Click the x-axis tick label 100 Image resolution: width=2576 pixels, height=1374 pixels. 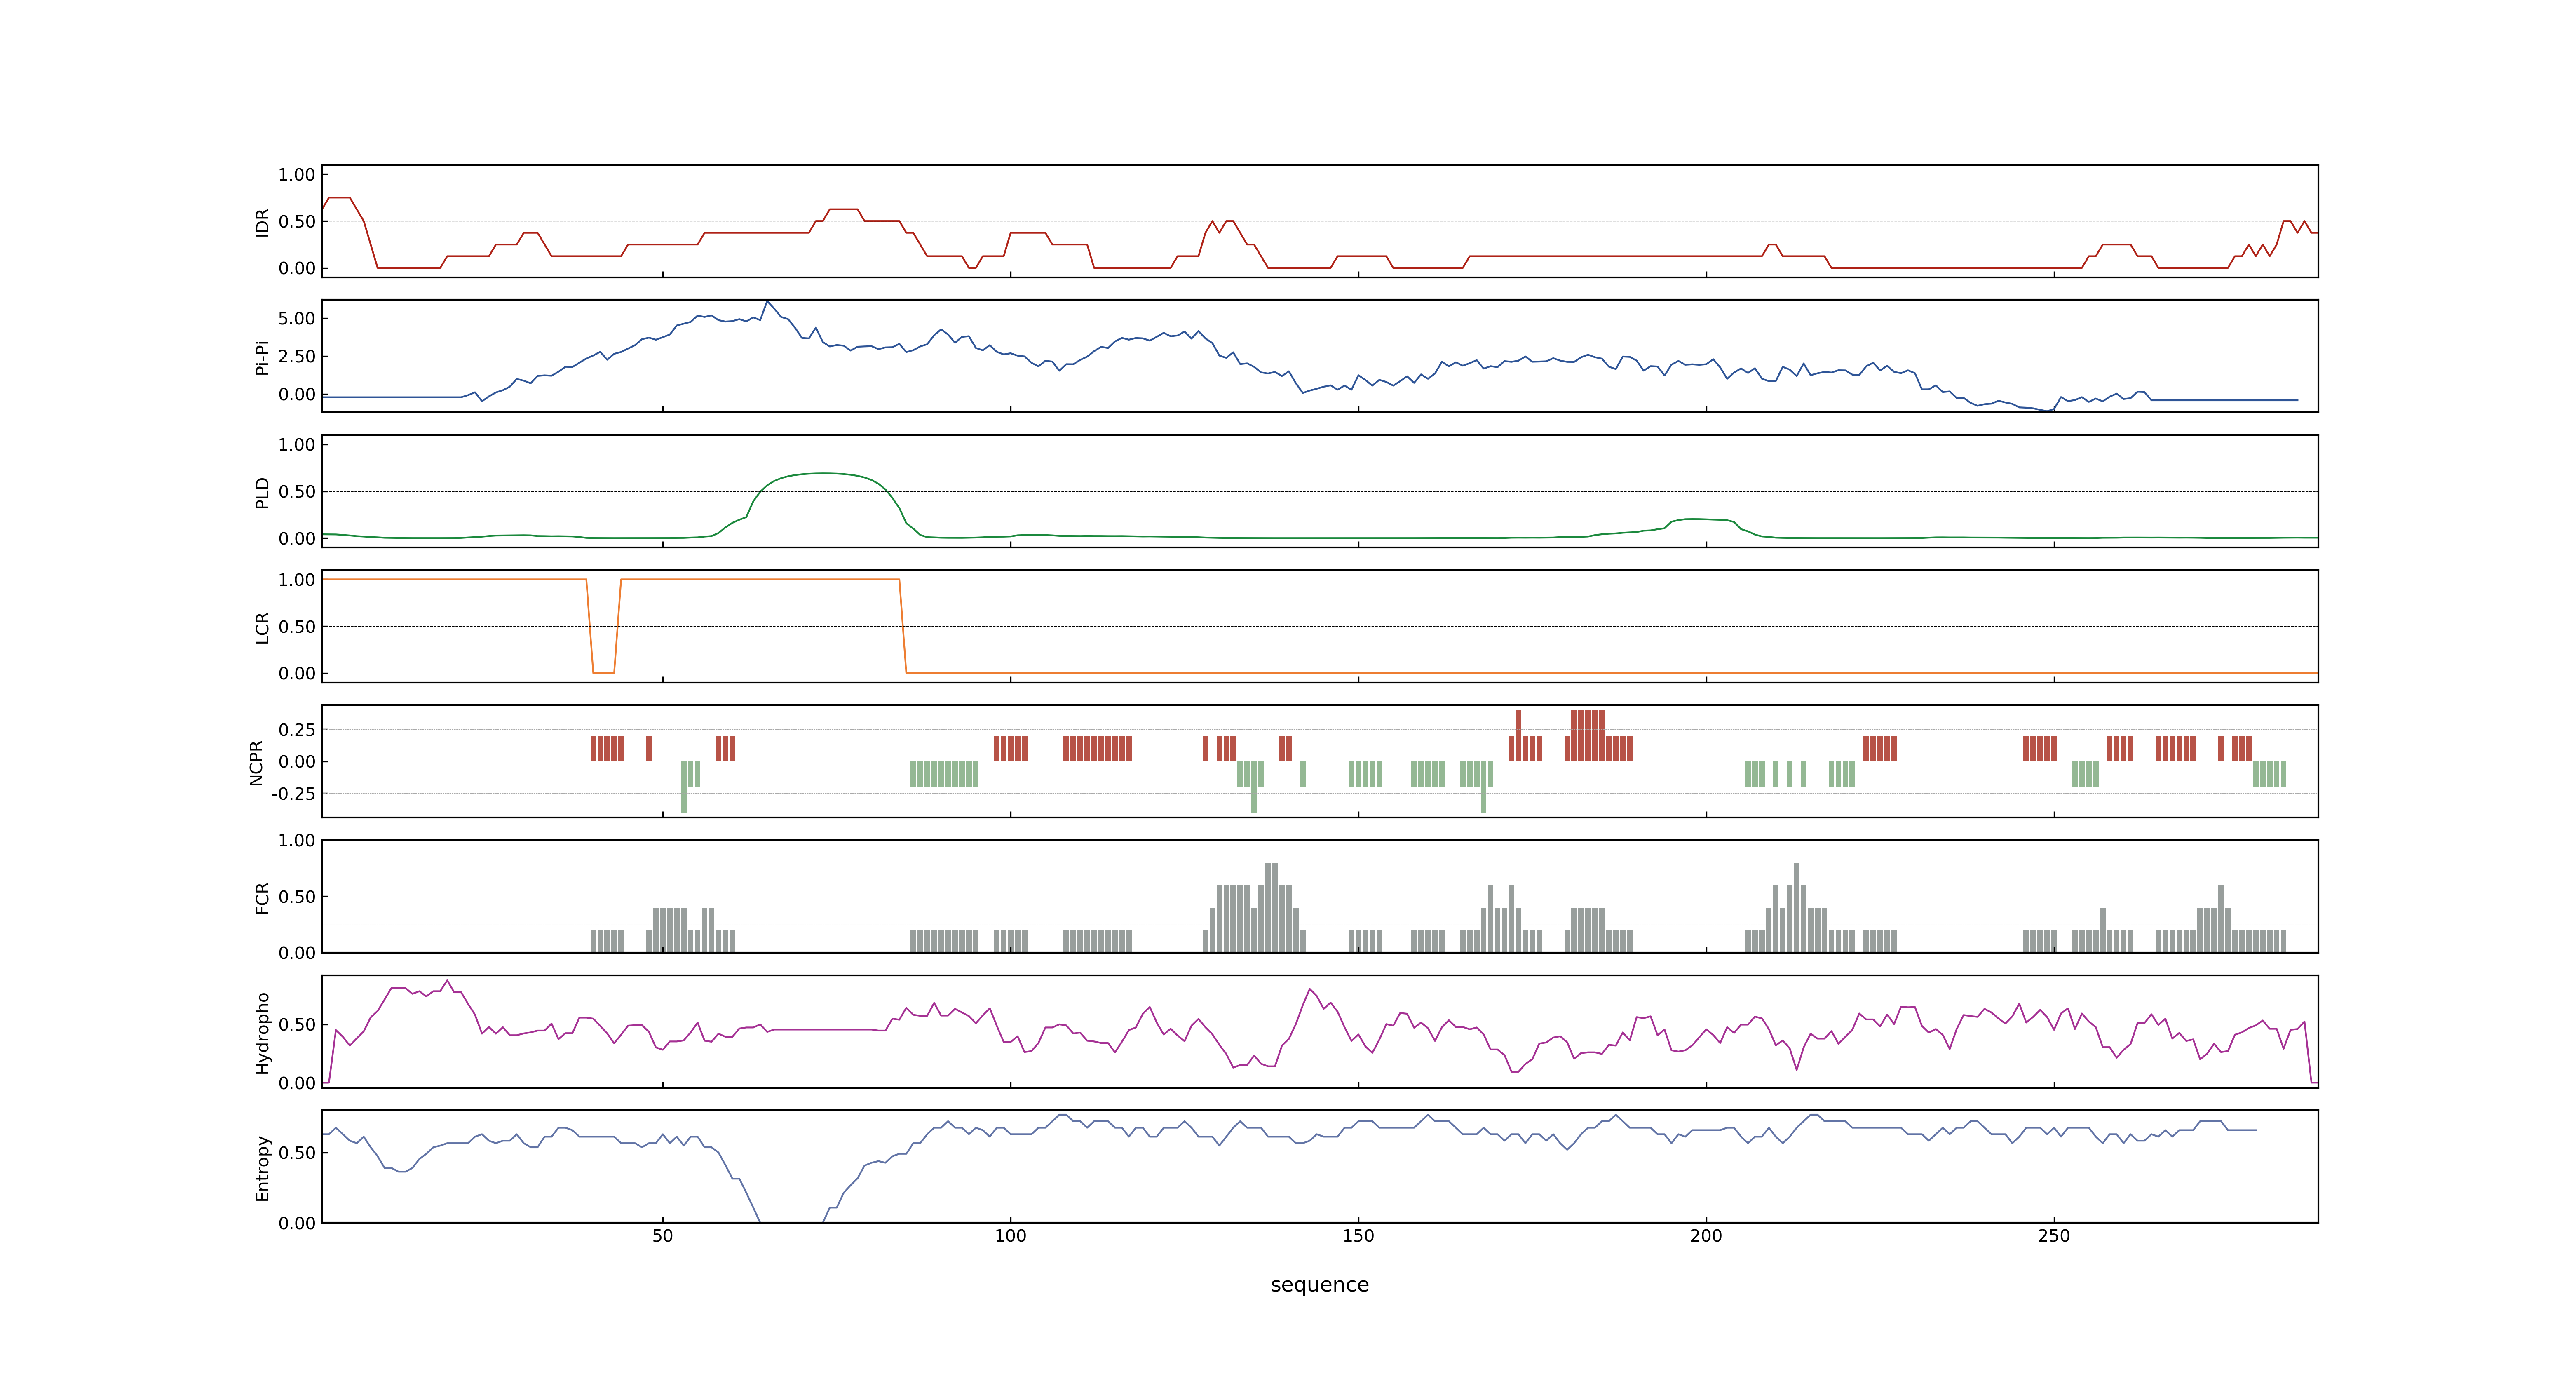[1010, 1236]
